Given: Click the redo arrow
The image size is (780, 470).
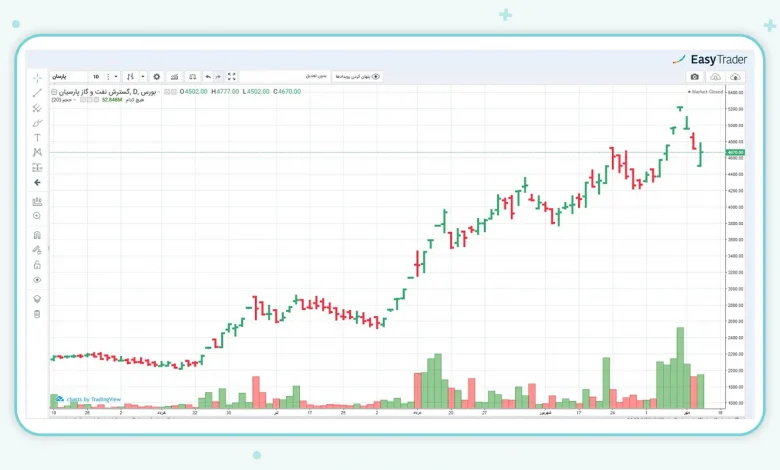Looking at the screenshot, I should coord(218,77).
